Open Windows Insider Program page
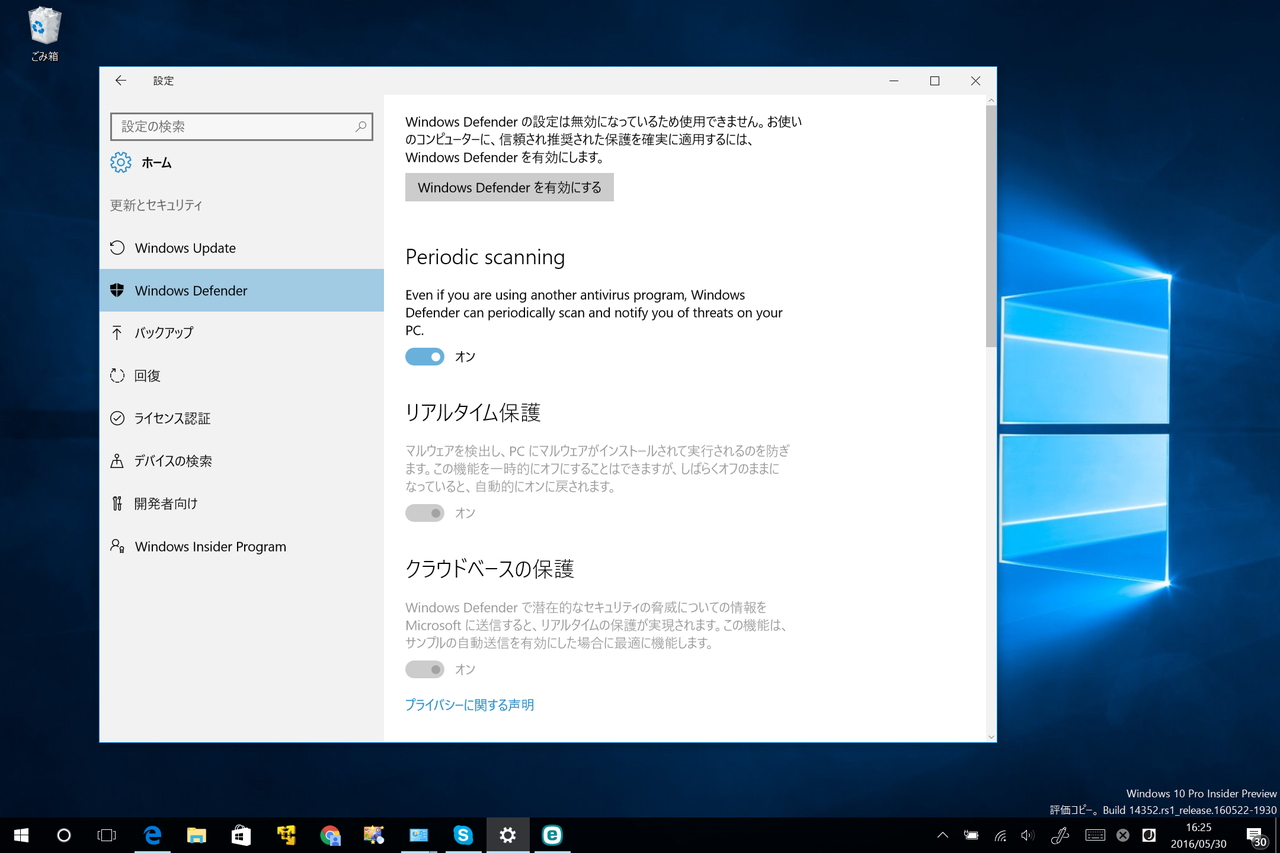 pyautogui.click(x=242, y=546)
